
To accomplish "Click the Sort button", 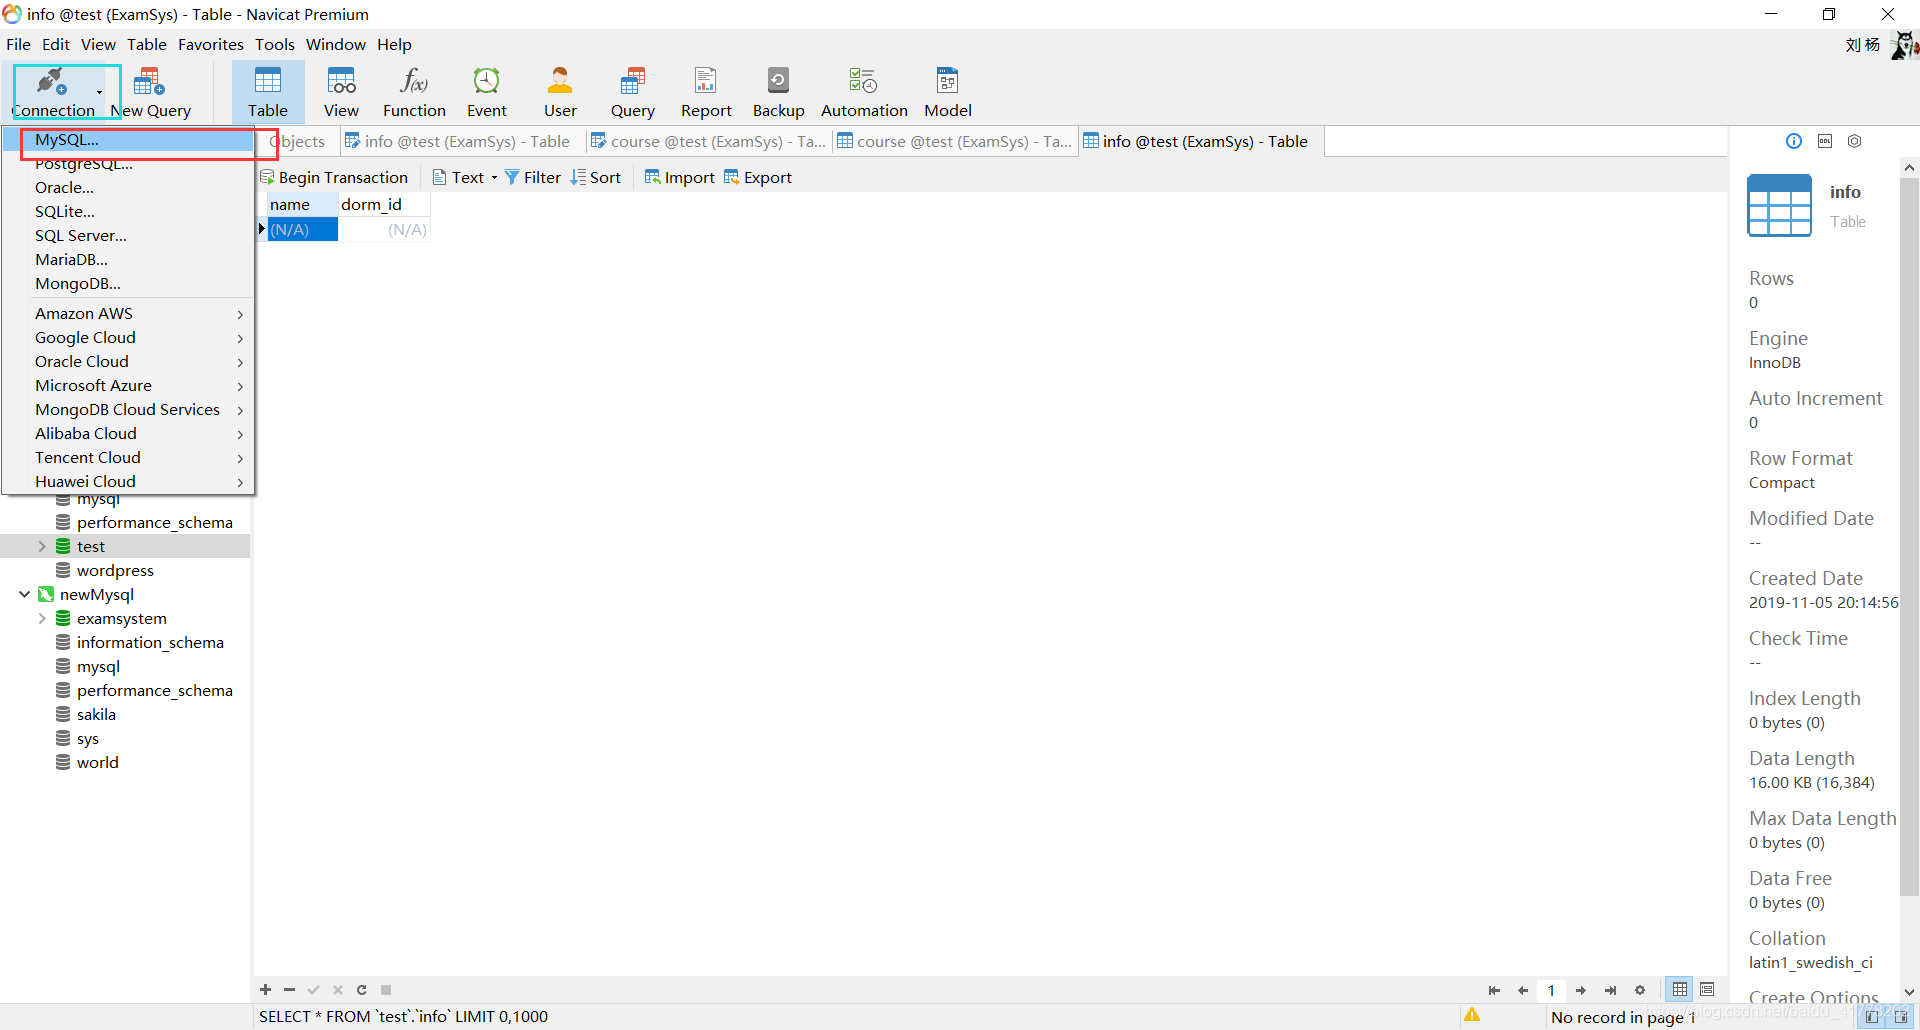I will 596,177.
